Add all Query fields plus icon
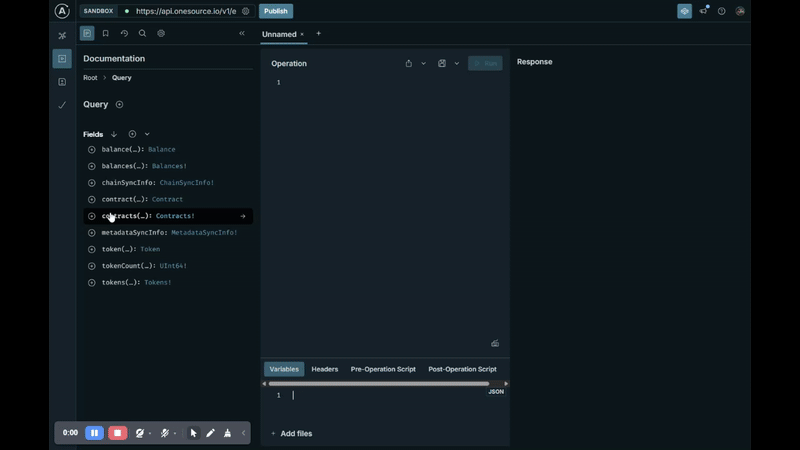Image resolution: width=800 pixels, height=450 pixels. pyautogui.click(x=132, y=134)
